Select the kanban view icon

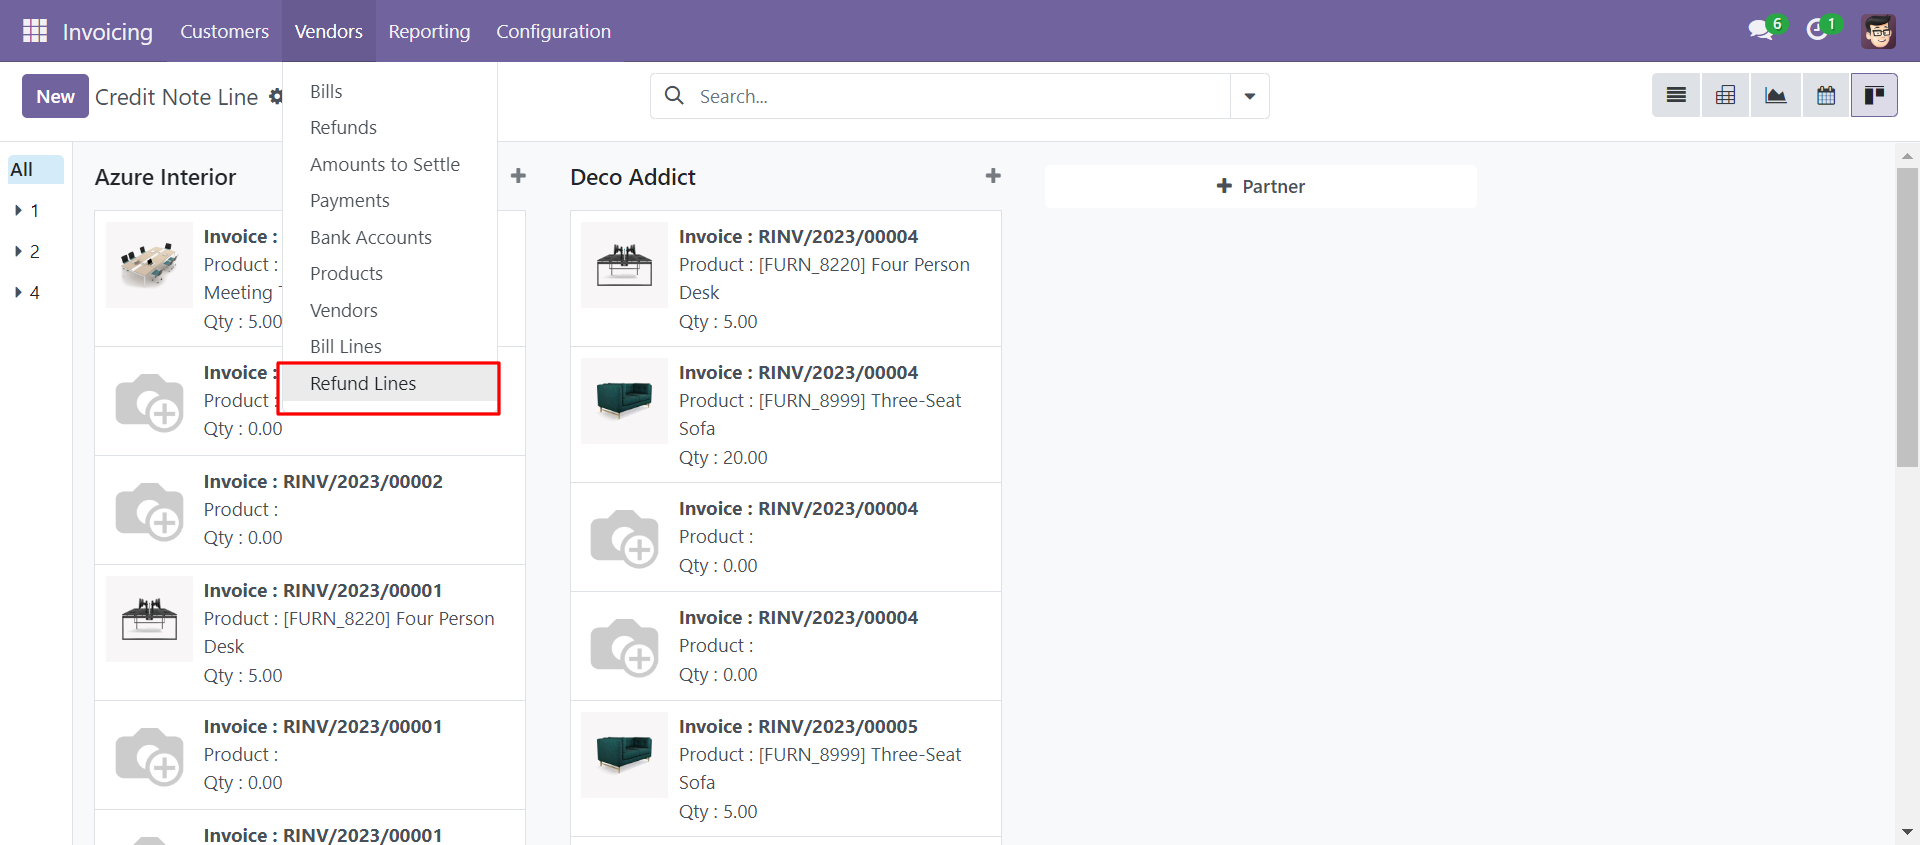(x=1874, y=96)
